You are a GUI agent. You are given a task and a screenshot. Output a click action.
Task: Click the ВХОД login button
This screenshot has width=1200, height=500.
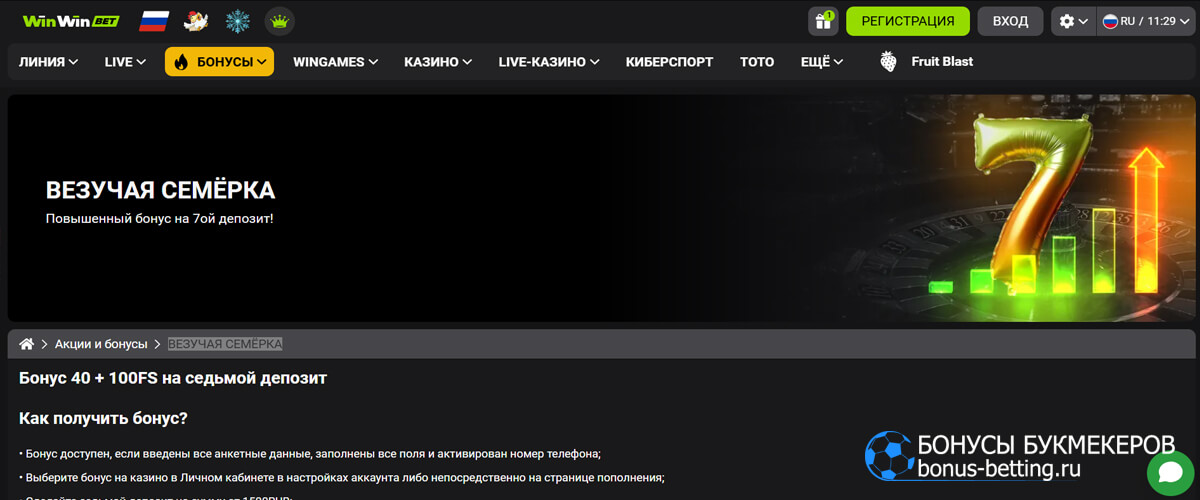1010,21
